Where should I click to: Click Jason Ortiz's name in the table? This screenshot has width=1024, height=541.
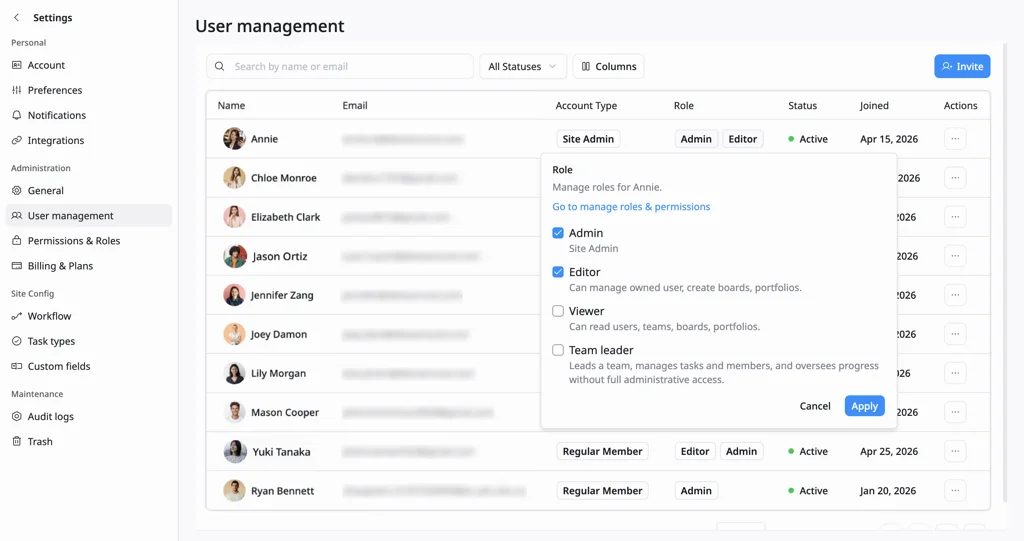pos(280,256)
